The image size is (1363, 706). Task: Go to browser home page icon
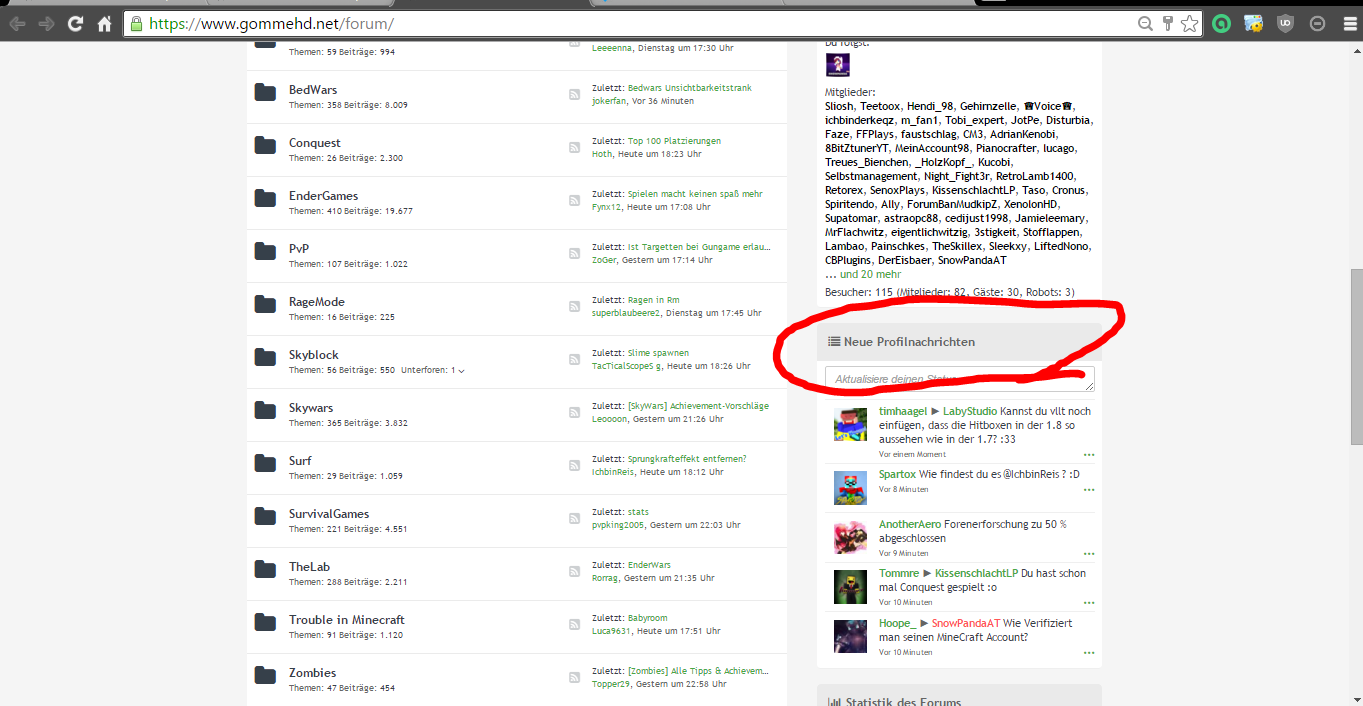104,23
